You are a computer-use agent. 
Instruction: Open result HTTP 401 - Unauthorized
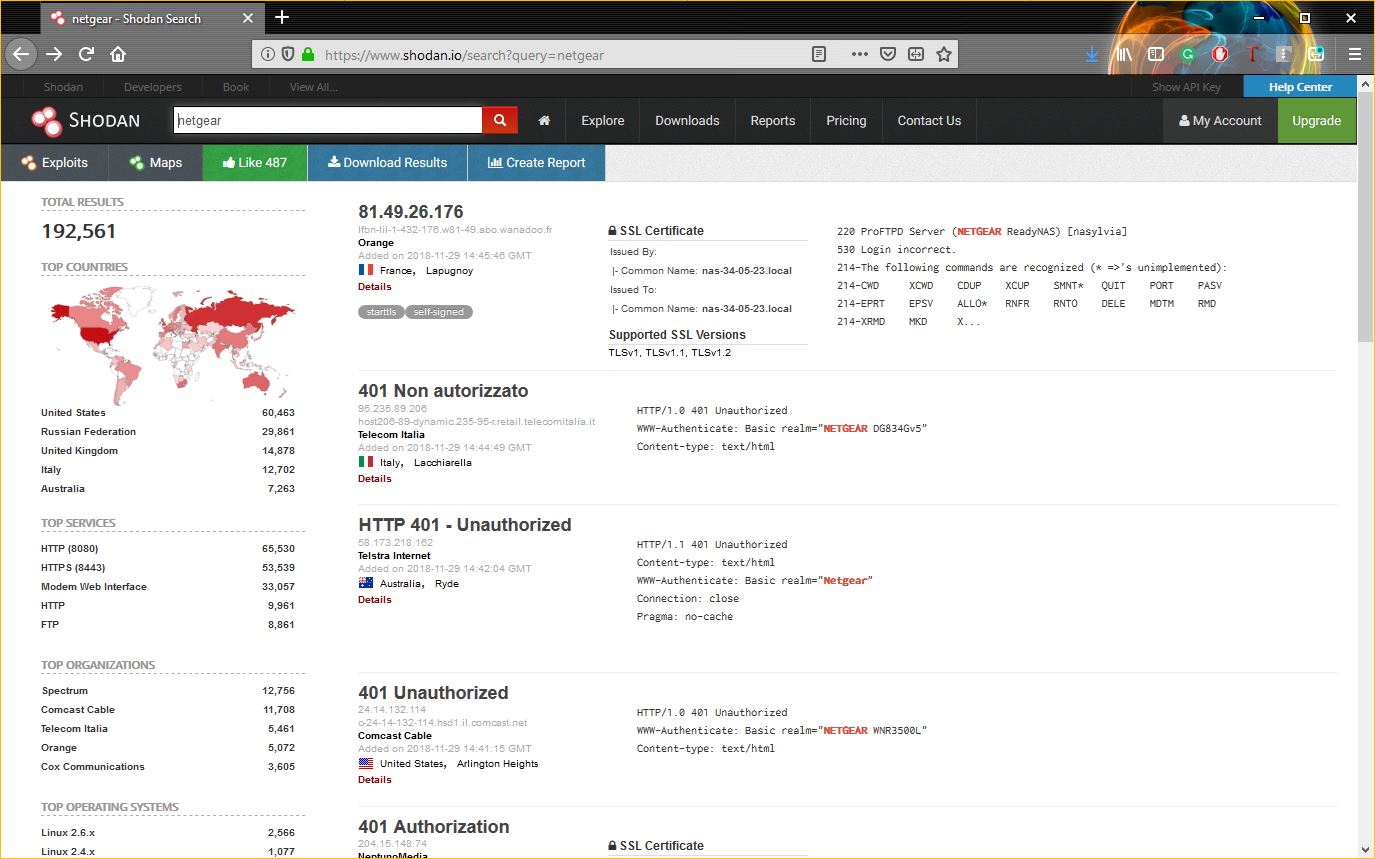click(x=465, y=524)
